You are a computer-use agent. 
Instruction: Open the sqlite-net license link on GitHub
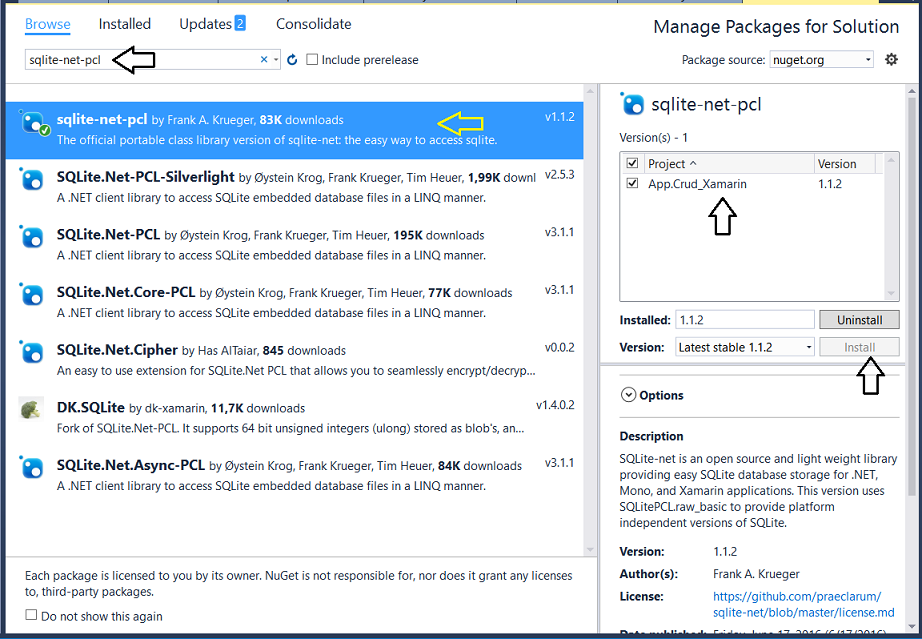click(x=803, y=604)
